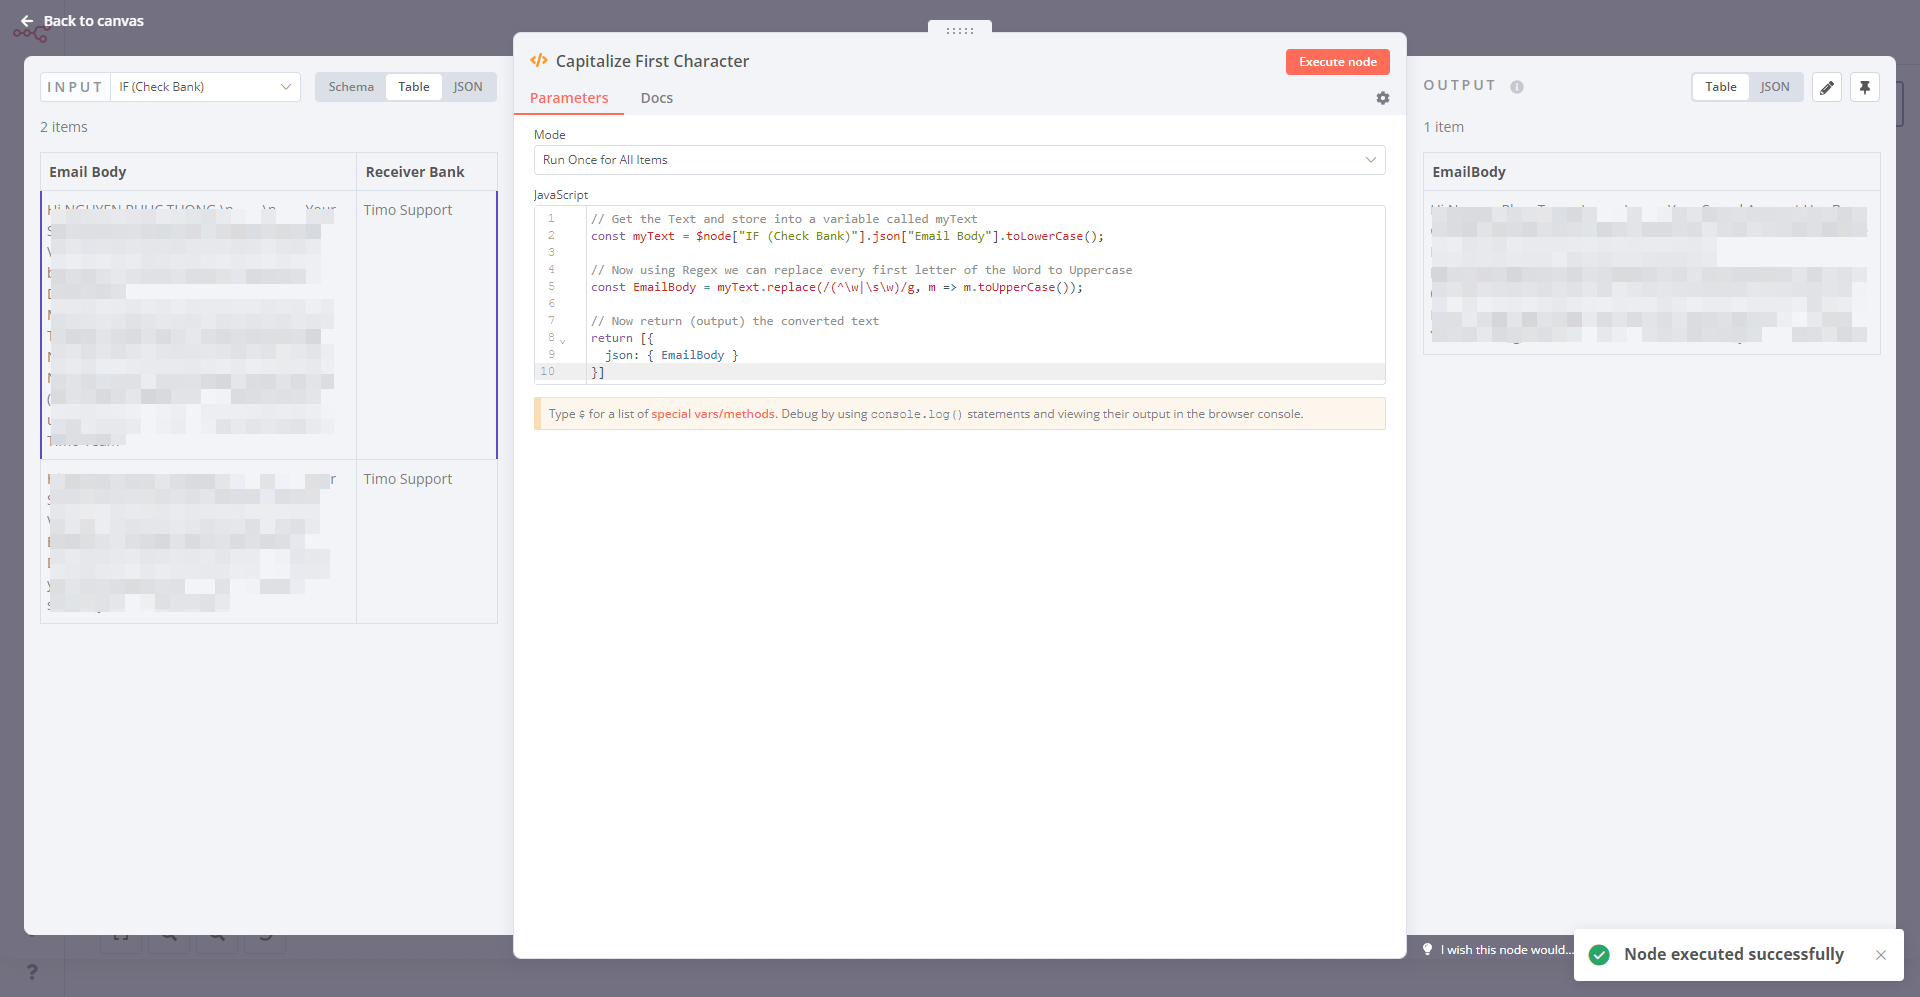Image resolution: width=1920 pixels, height=997 pixels.
Task: Switch output view to JSON
Action: coord(1774,87)
